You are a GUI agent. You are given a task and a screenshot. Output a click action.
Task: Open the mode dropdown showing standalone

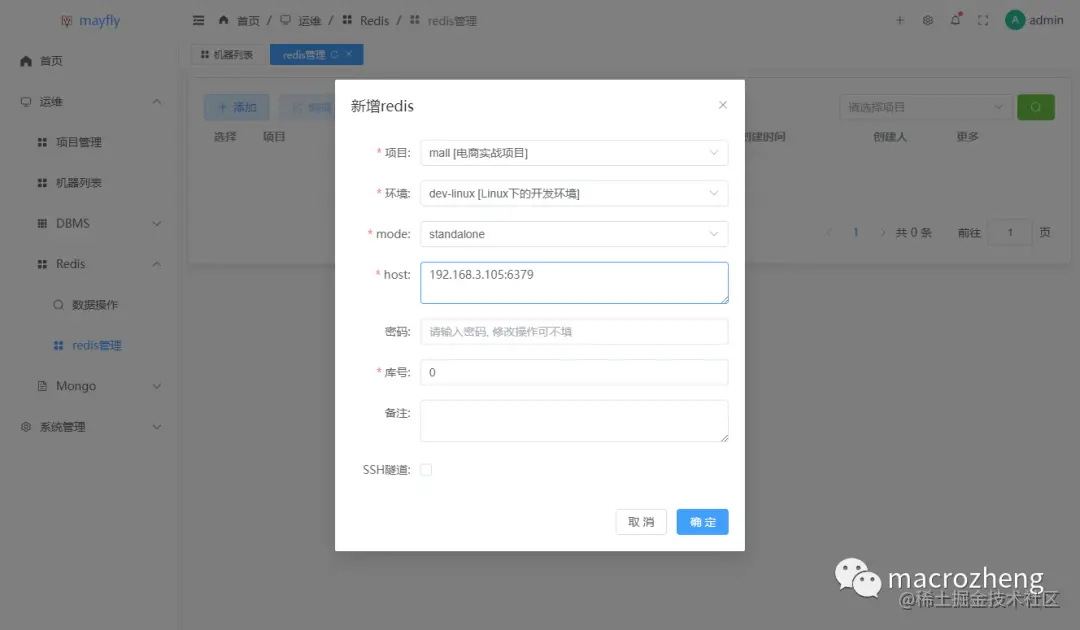point(574,234)
